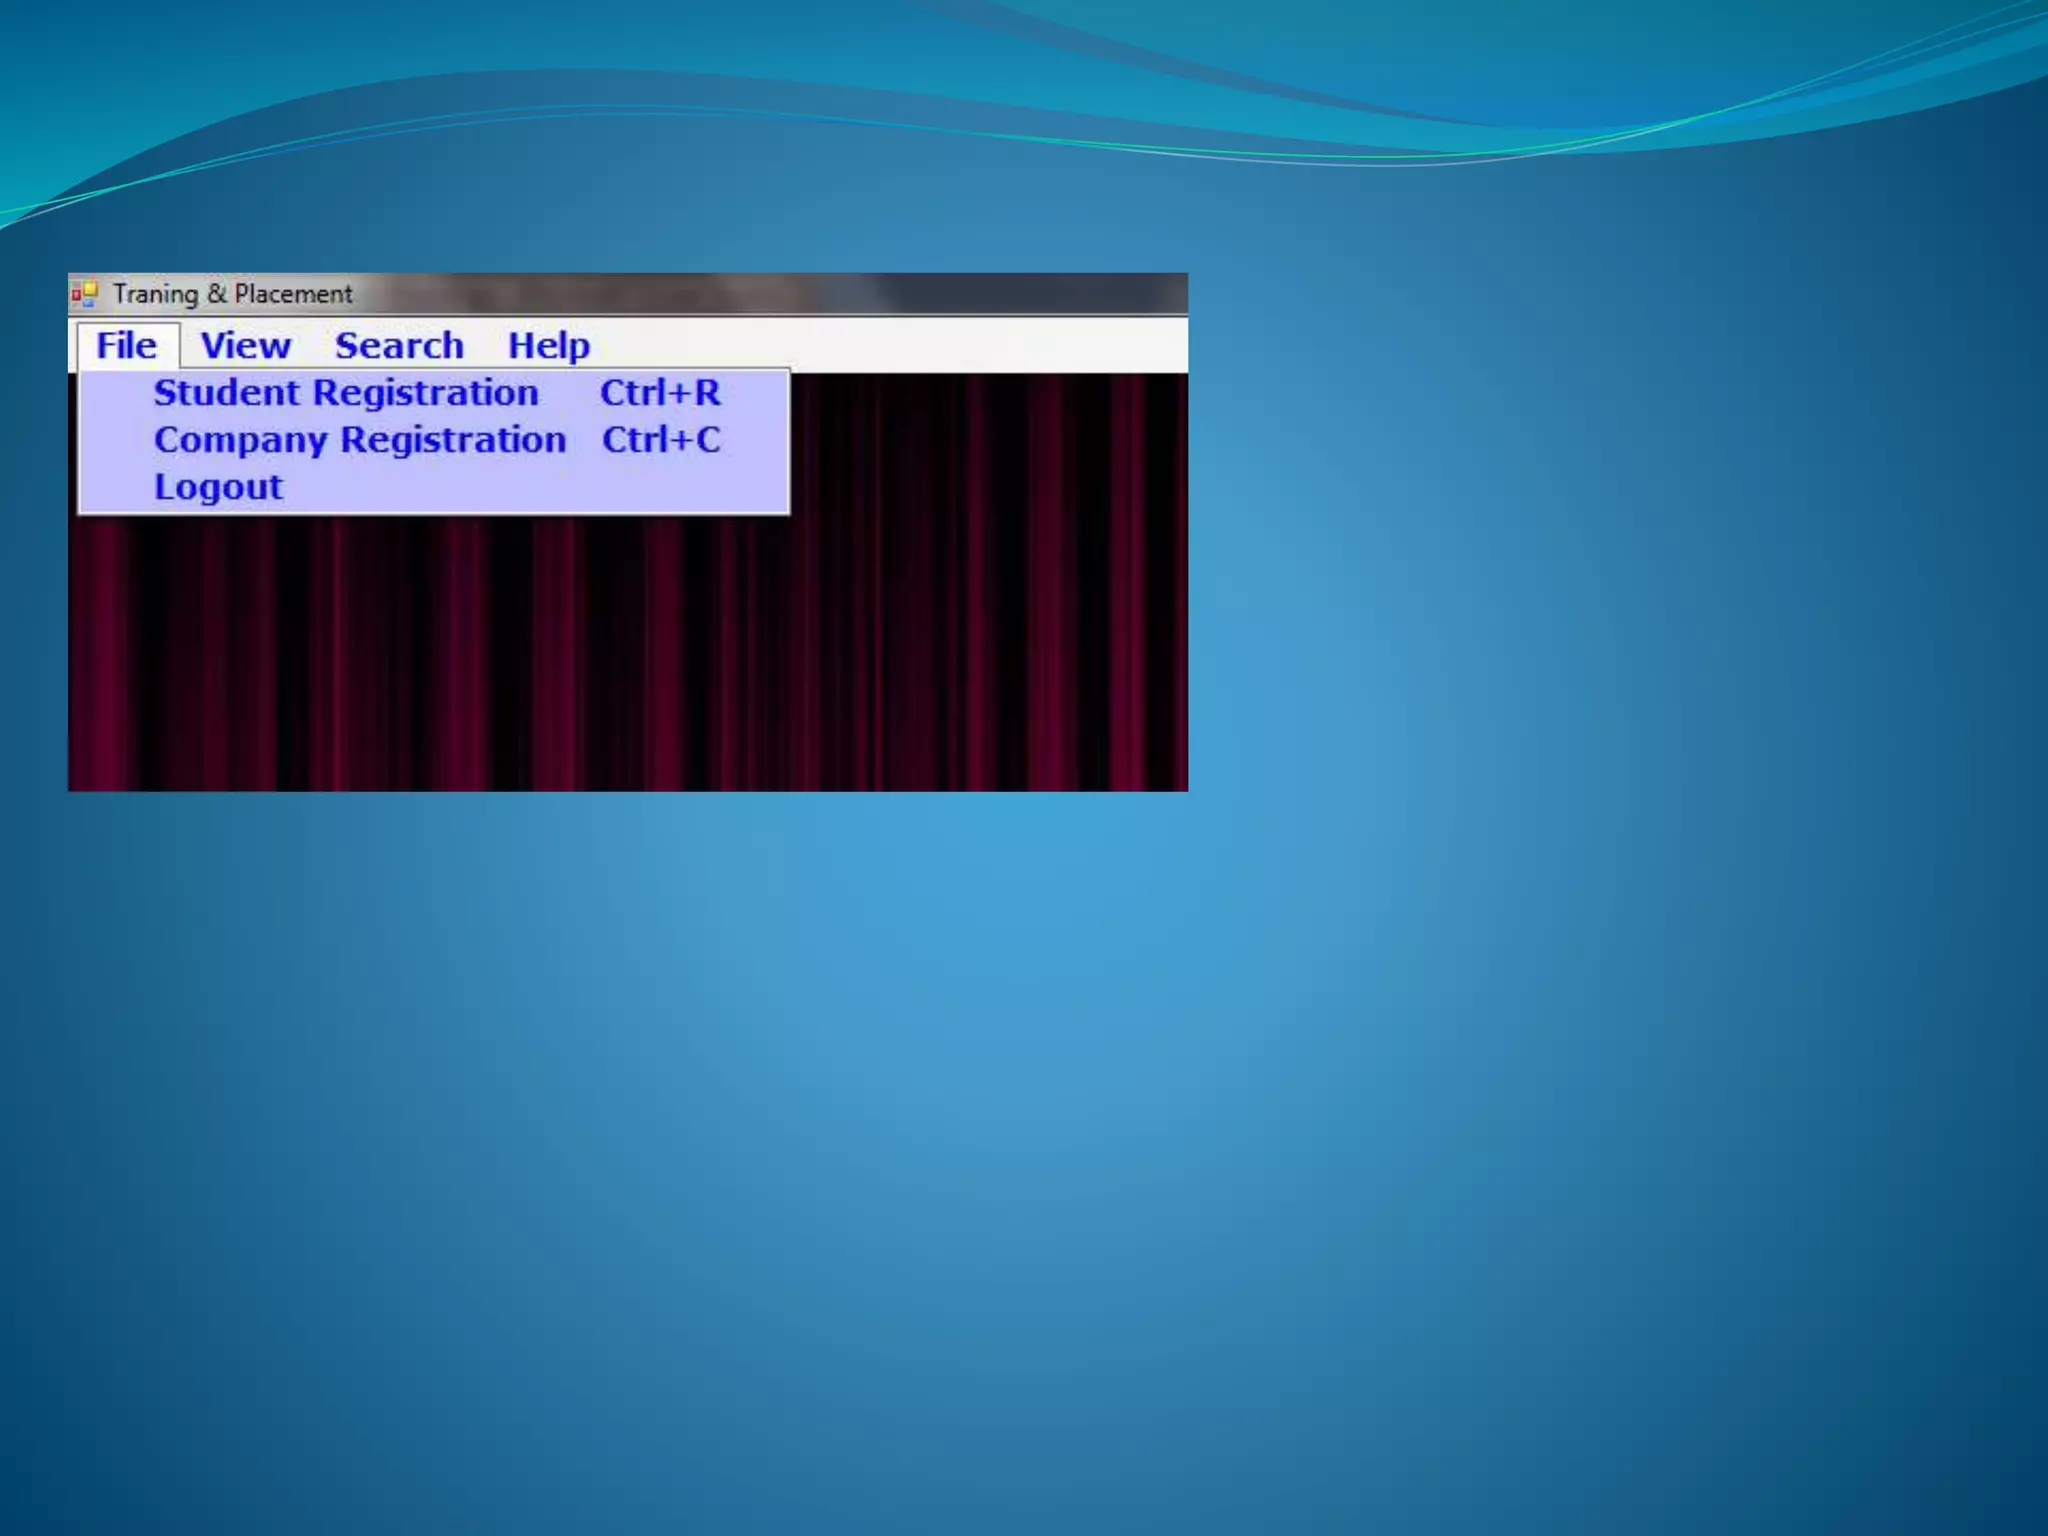Open the Help menu
Image resolution: width=2048 pixels, height=1536 pixels.
pyautogui.click(x=548, y=346)
